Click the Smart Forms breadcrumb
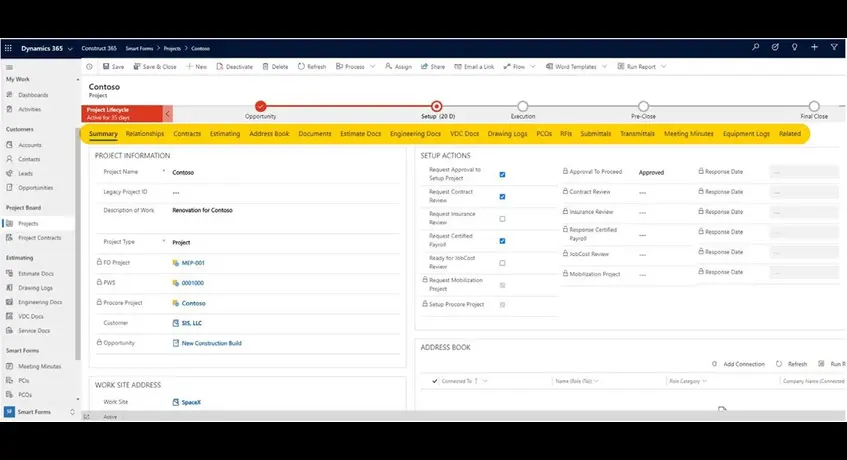 click(139, 49)
